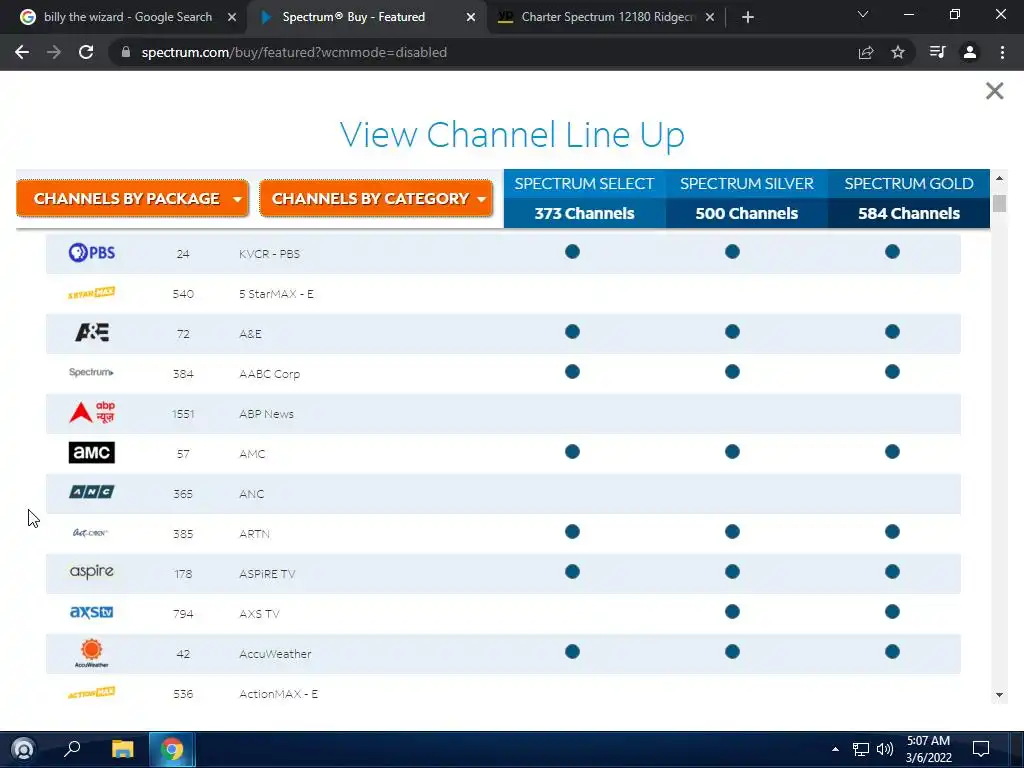
Task: Reload the Spectrum page
Action: (x=86, y=52)
